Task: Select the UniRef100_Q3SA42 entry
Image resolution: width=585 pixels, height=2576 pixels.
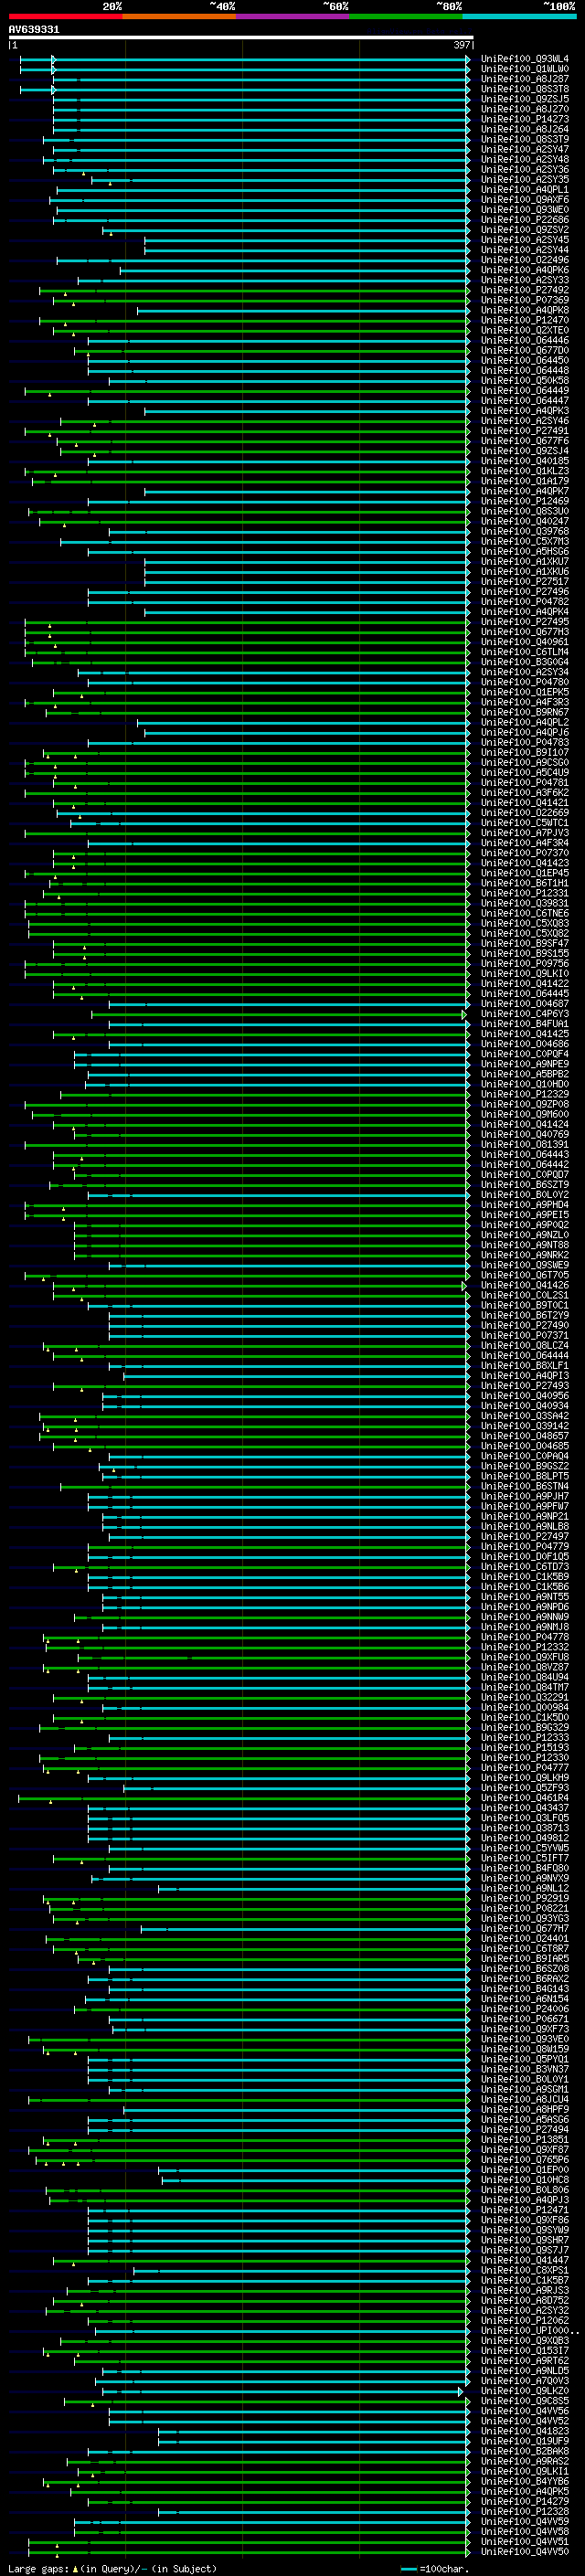Action: 525,1416
